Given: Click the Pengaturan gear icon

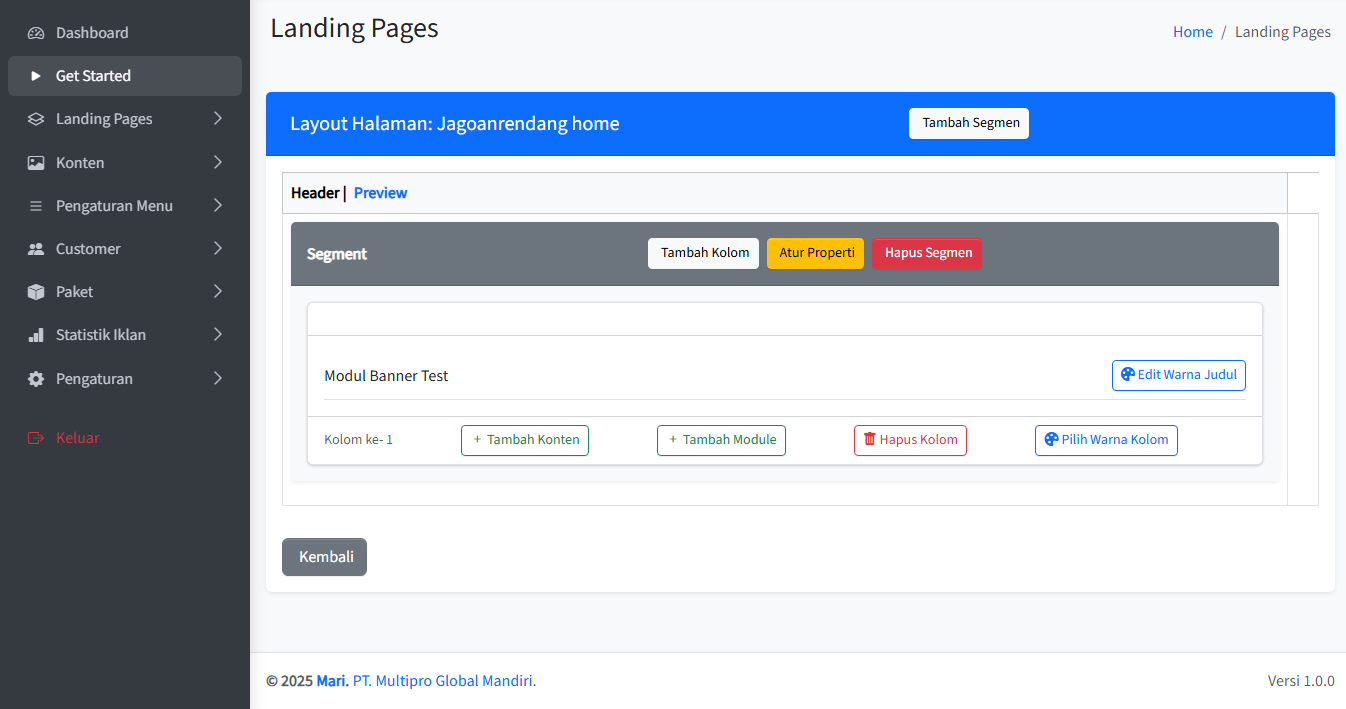Looking at the screenshot, I should tap(36, 379).
